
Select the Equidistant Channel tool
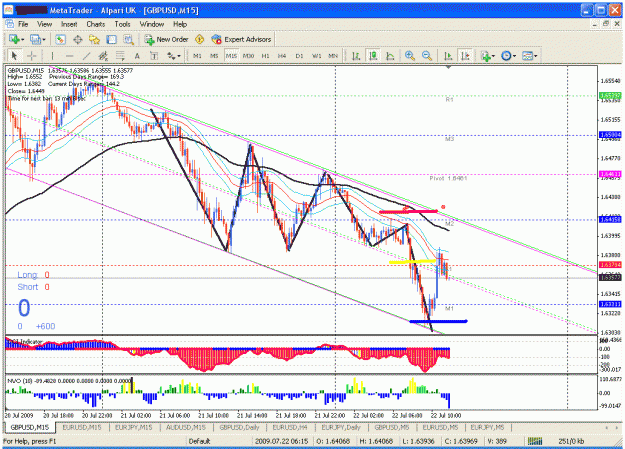(x=103, y=56)
